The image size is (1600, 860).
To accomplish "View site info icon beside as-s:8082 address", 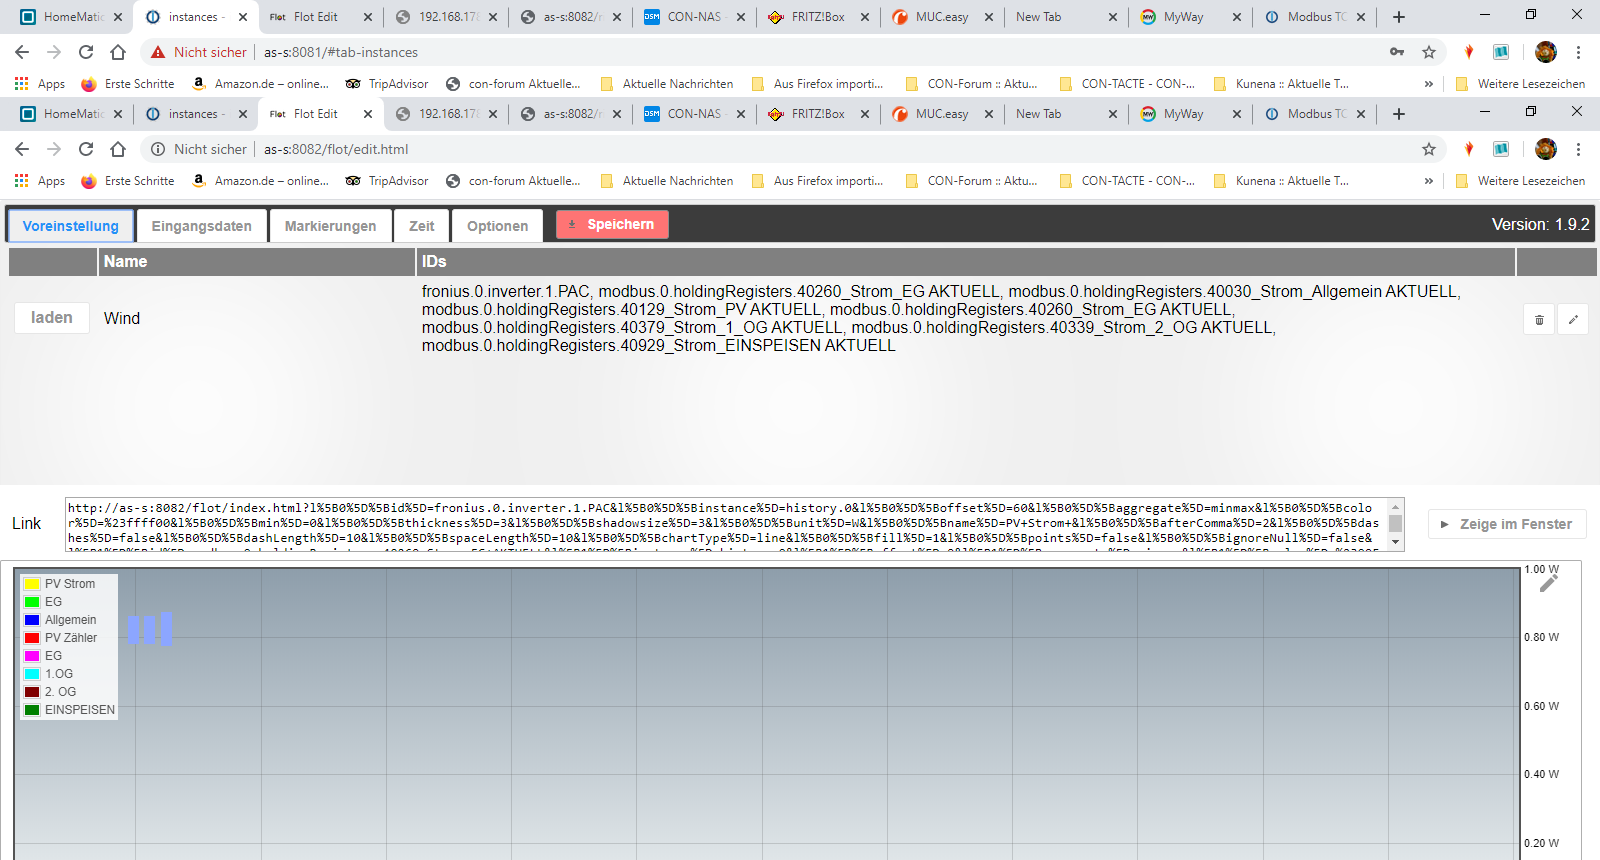I will (158, 149).
